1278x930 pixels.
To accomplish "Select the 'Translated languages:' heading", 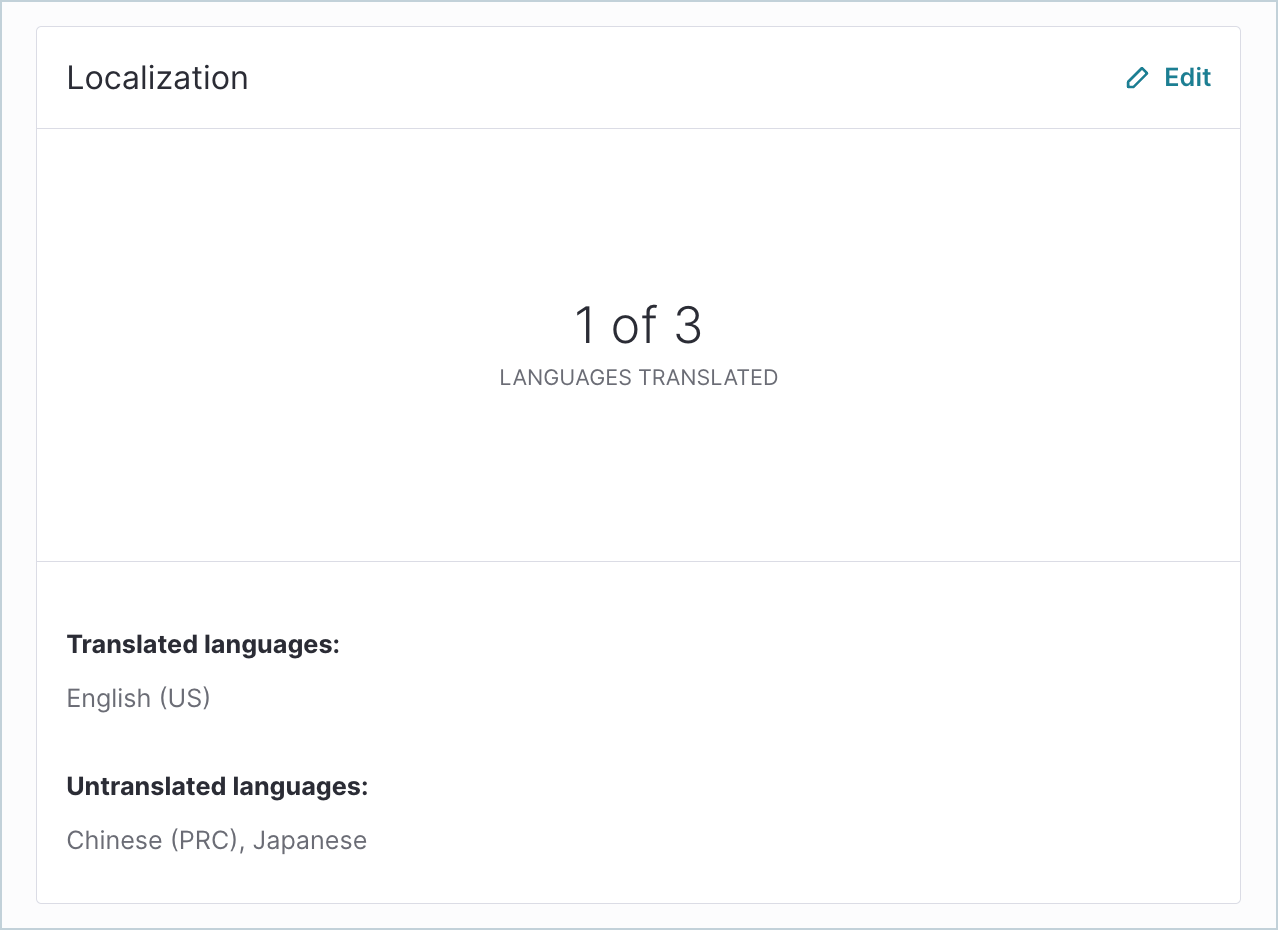I will (x=203, y=645).
